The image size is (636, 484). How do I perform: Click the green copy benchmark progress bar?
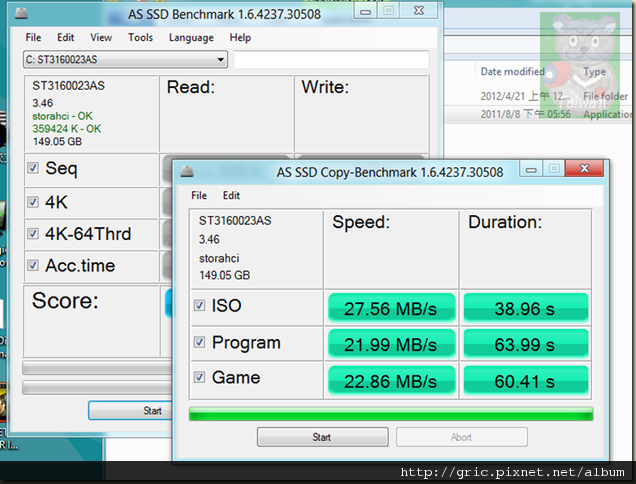pyautogui.click(x=391, y=414)
